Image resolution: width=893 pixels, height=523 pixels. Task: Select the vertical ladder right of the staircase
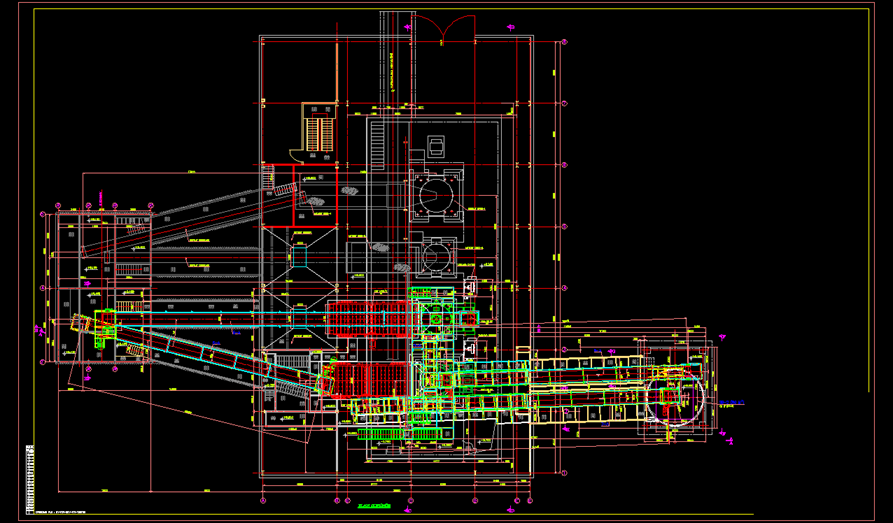[378, 135]
